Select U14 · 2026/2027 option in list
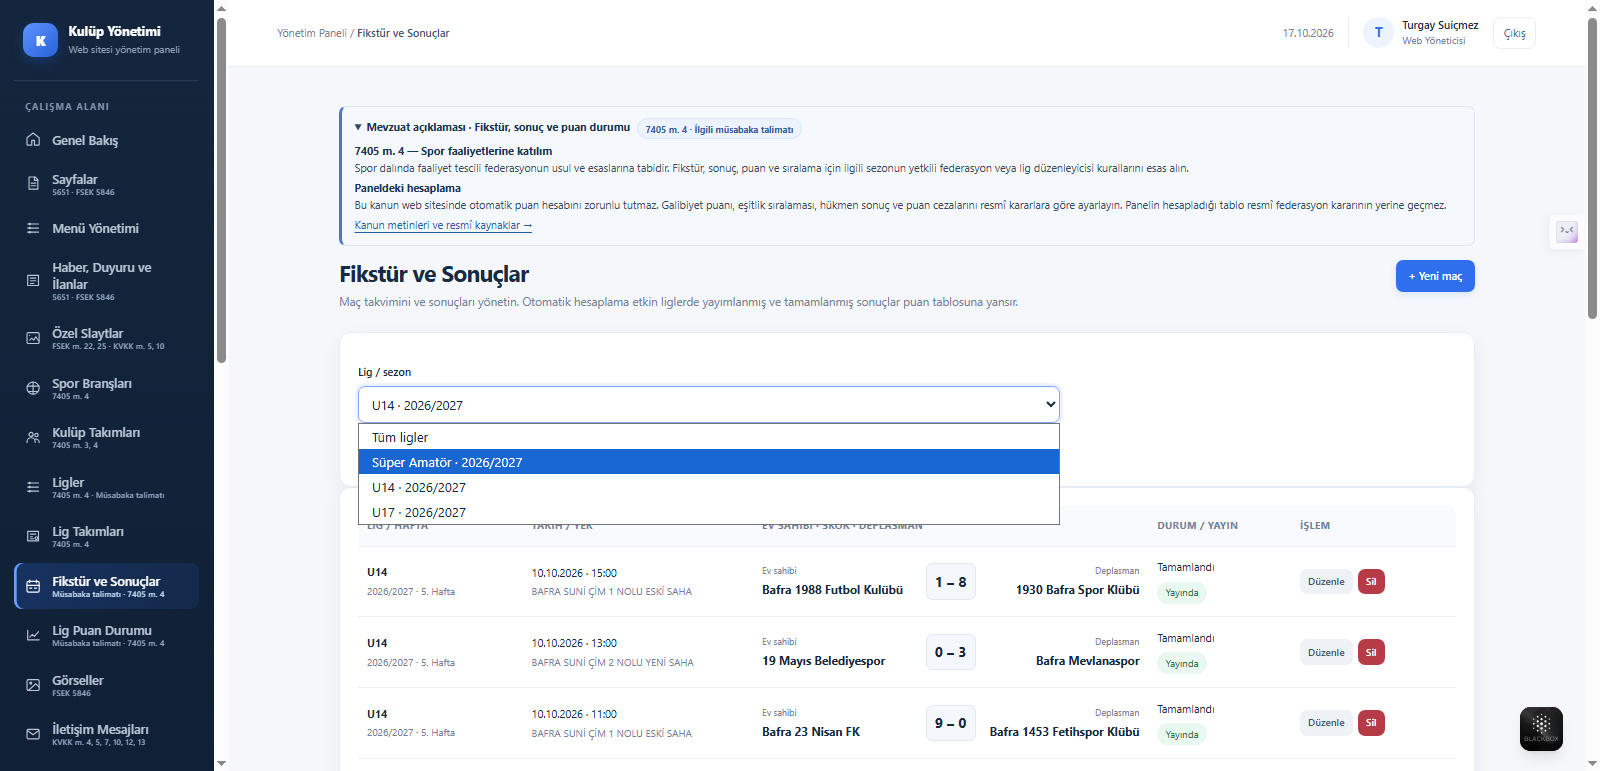The width and height of the screenshot is (1600, 771). click(708, 487)
